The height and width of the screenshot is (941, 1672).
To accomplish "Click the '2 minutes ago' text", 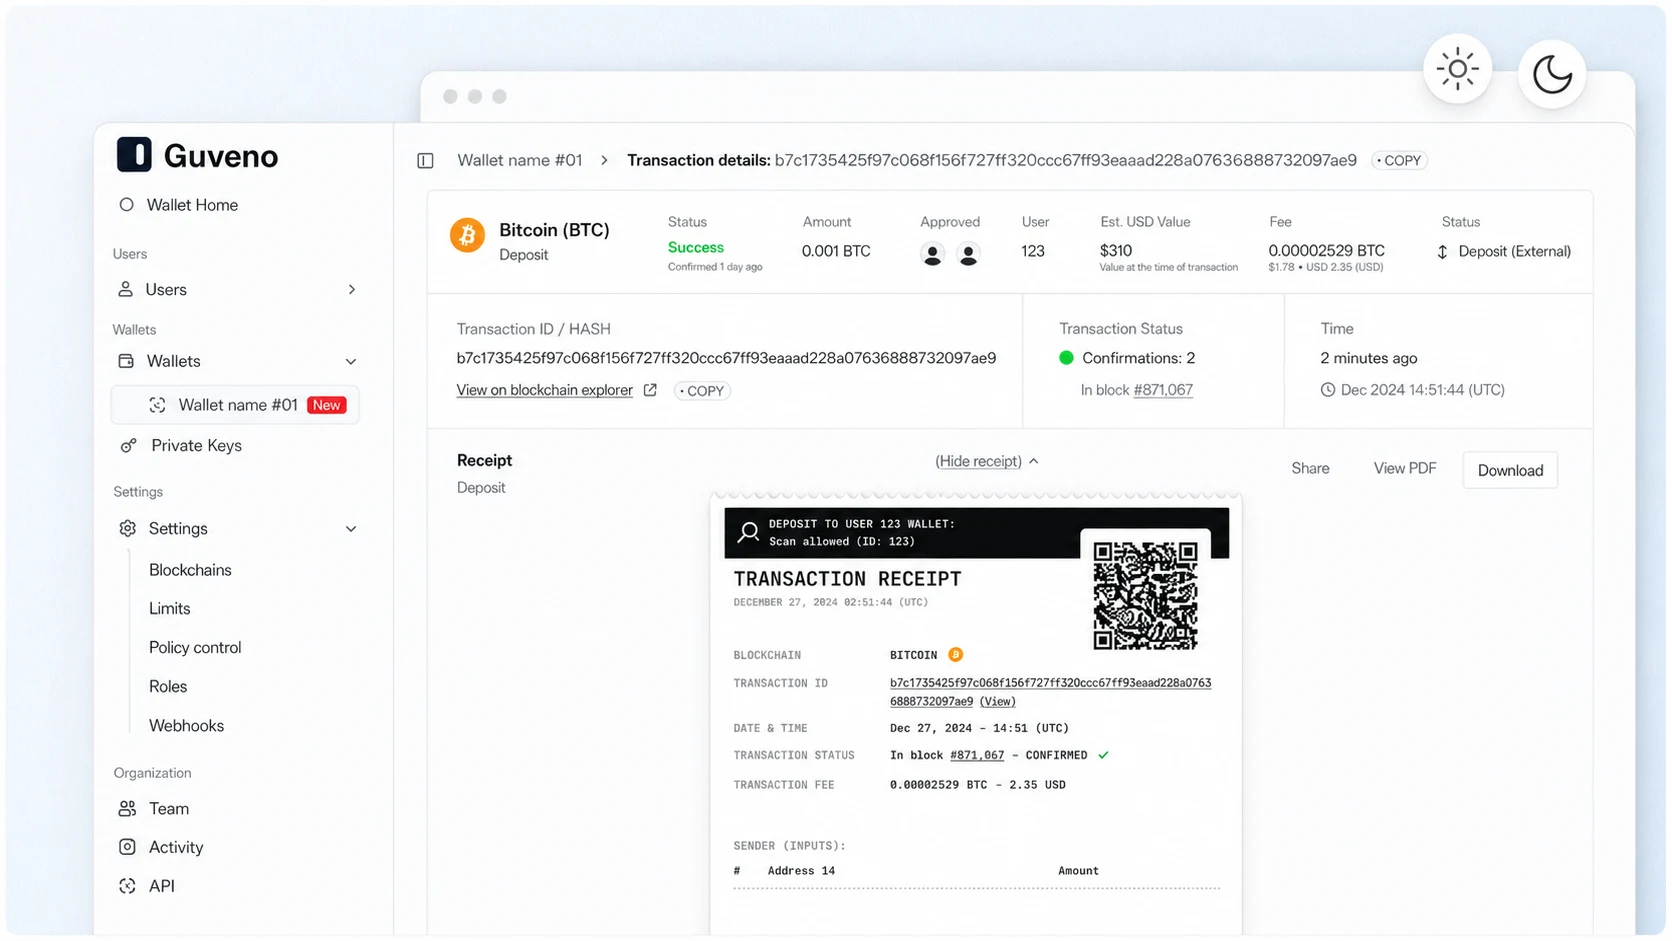I will [x=1368, y=358].
